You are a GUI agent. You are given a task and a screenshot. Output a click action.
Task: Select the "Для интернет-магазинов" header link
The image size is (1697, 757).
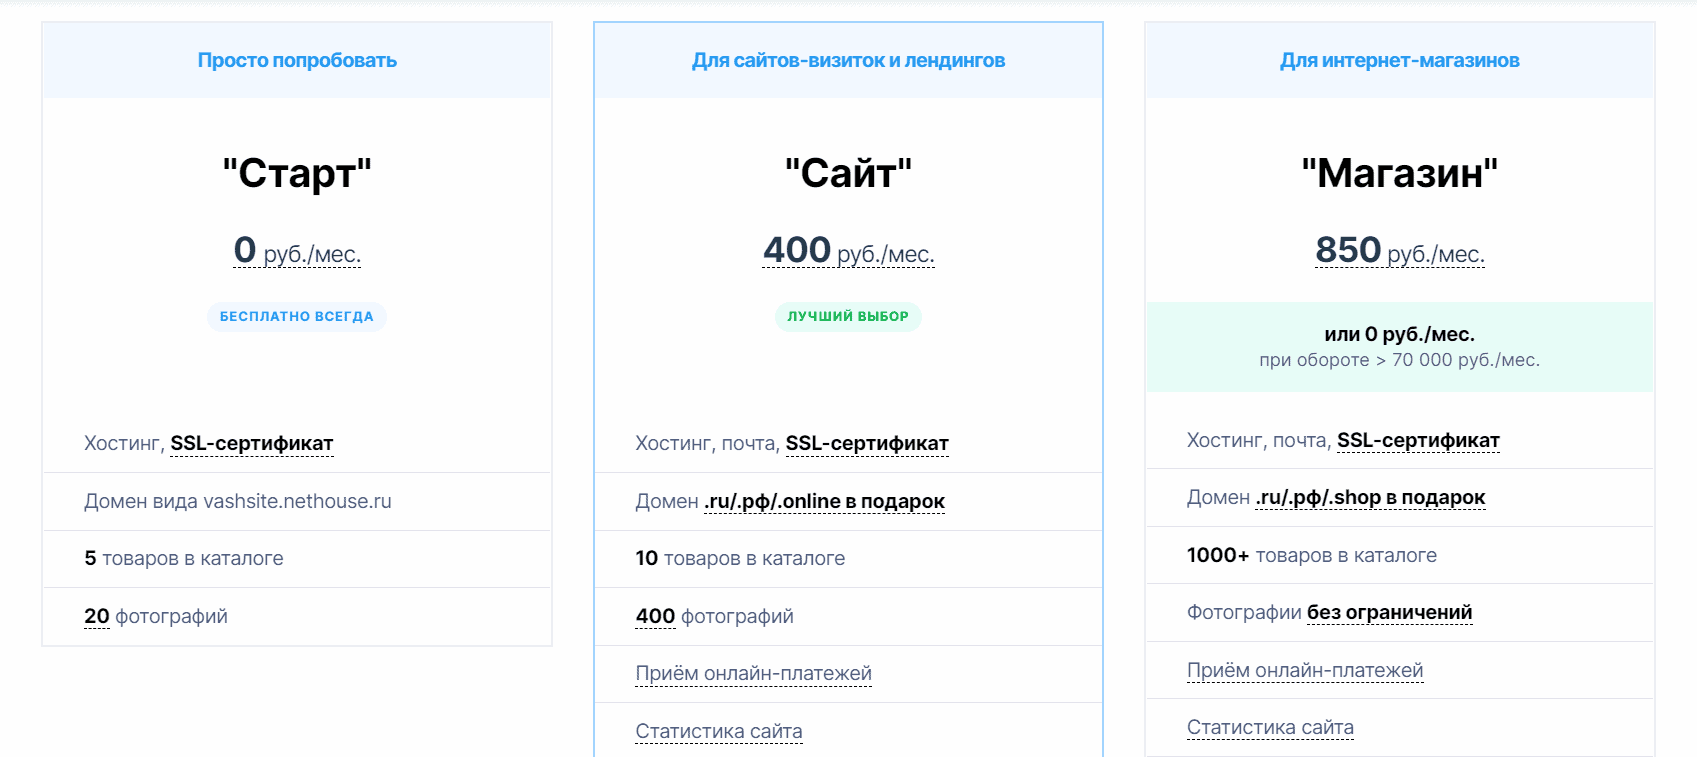click(1400, 60)
